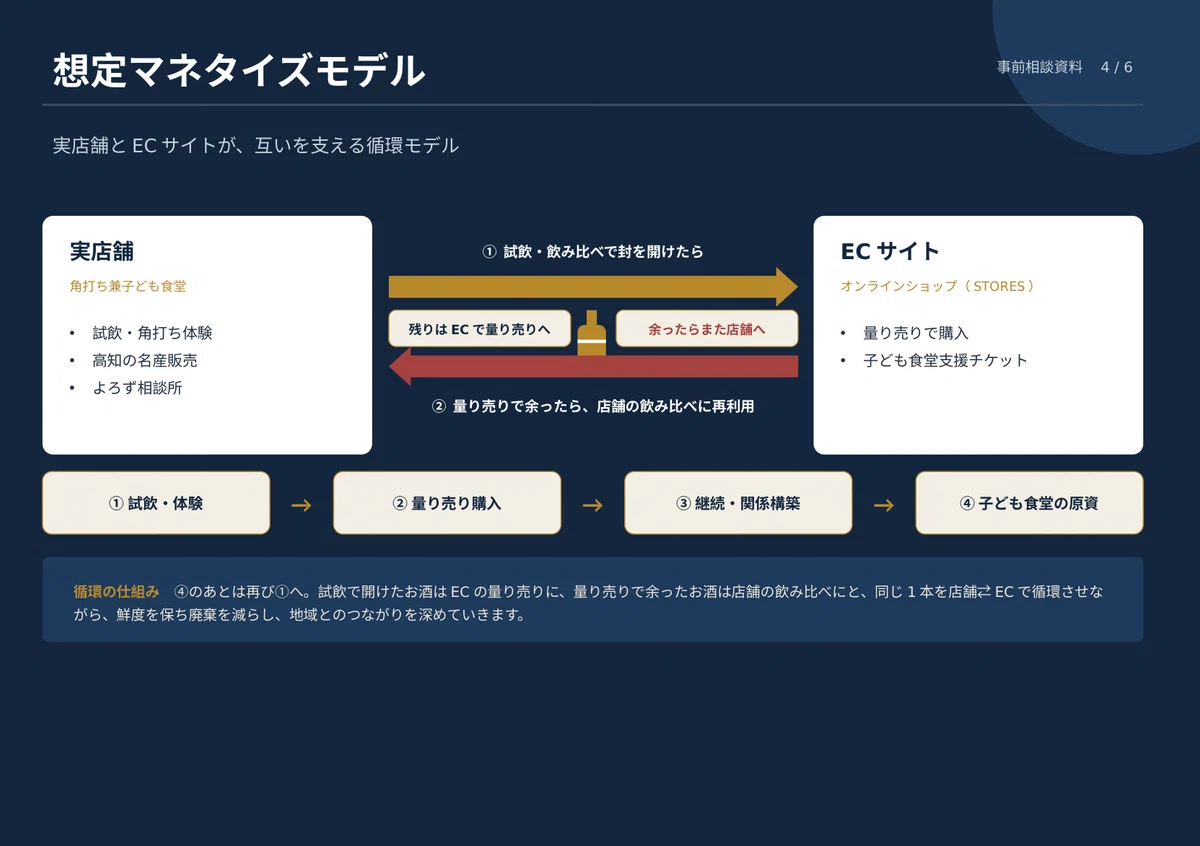The image size is (1200, 846).
Task: Click the ② 量り売り購入 step box
Action: pyautogui.click(x=447, y=503)
